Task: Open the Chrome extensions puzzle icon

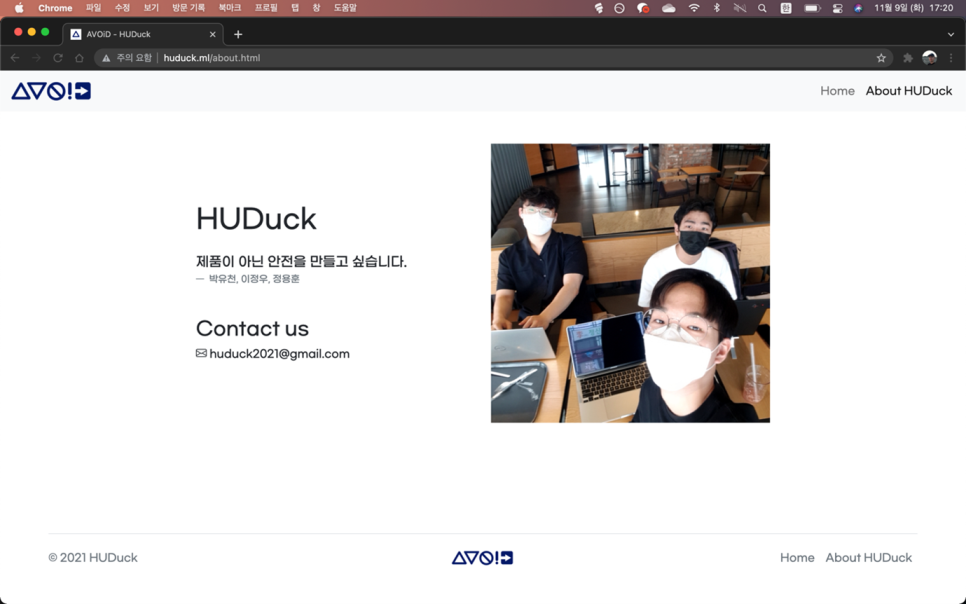Action: (x=907, y=58)
